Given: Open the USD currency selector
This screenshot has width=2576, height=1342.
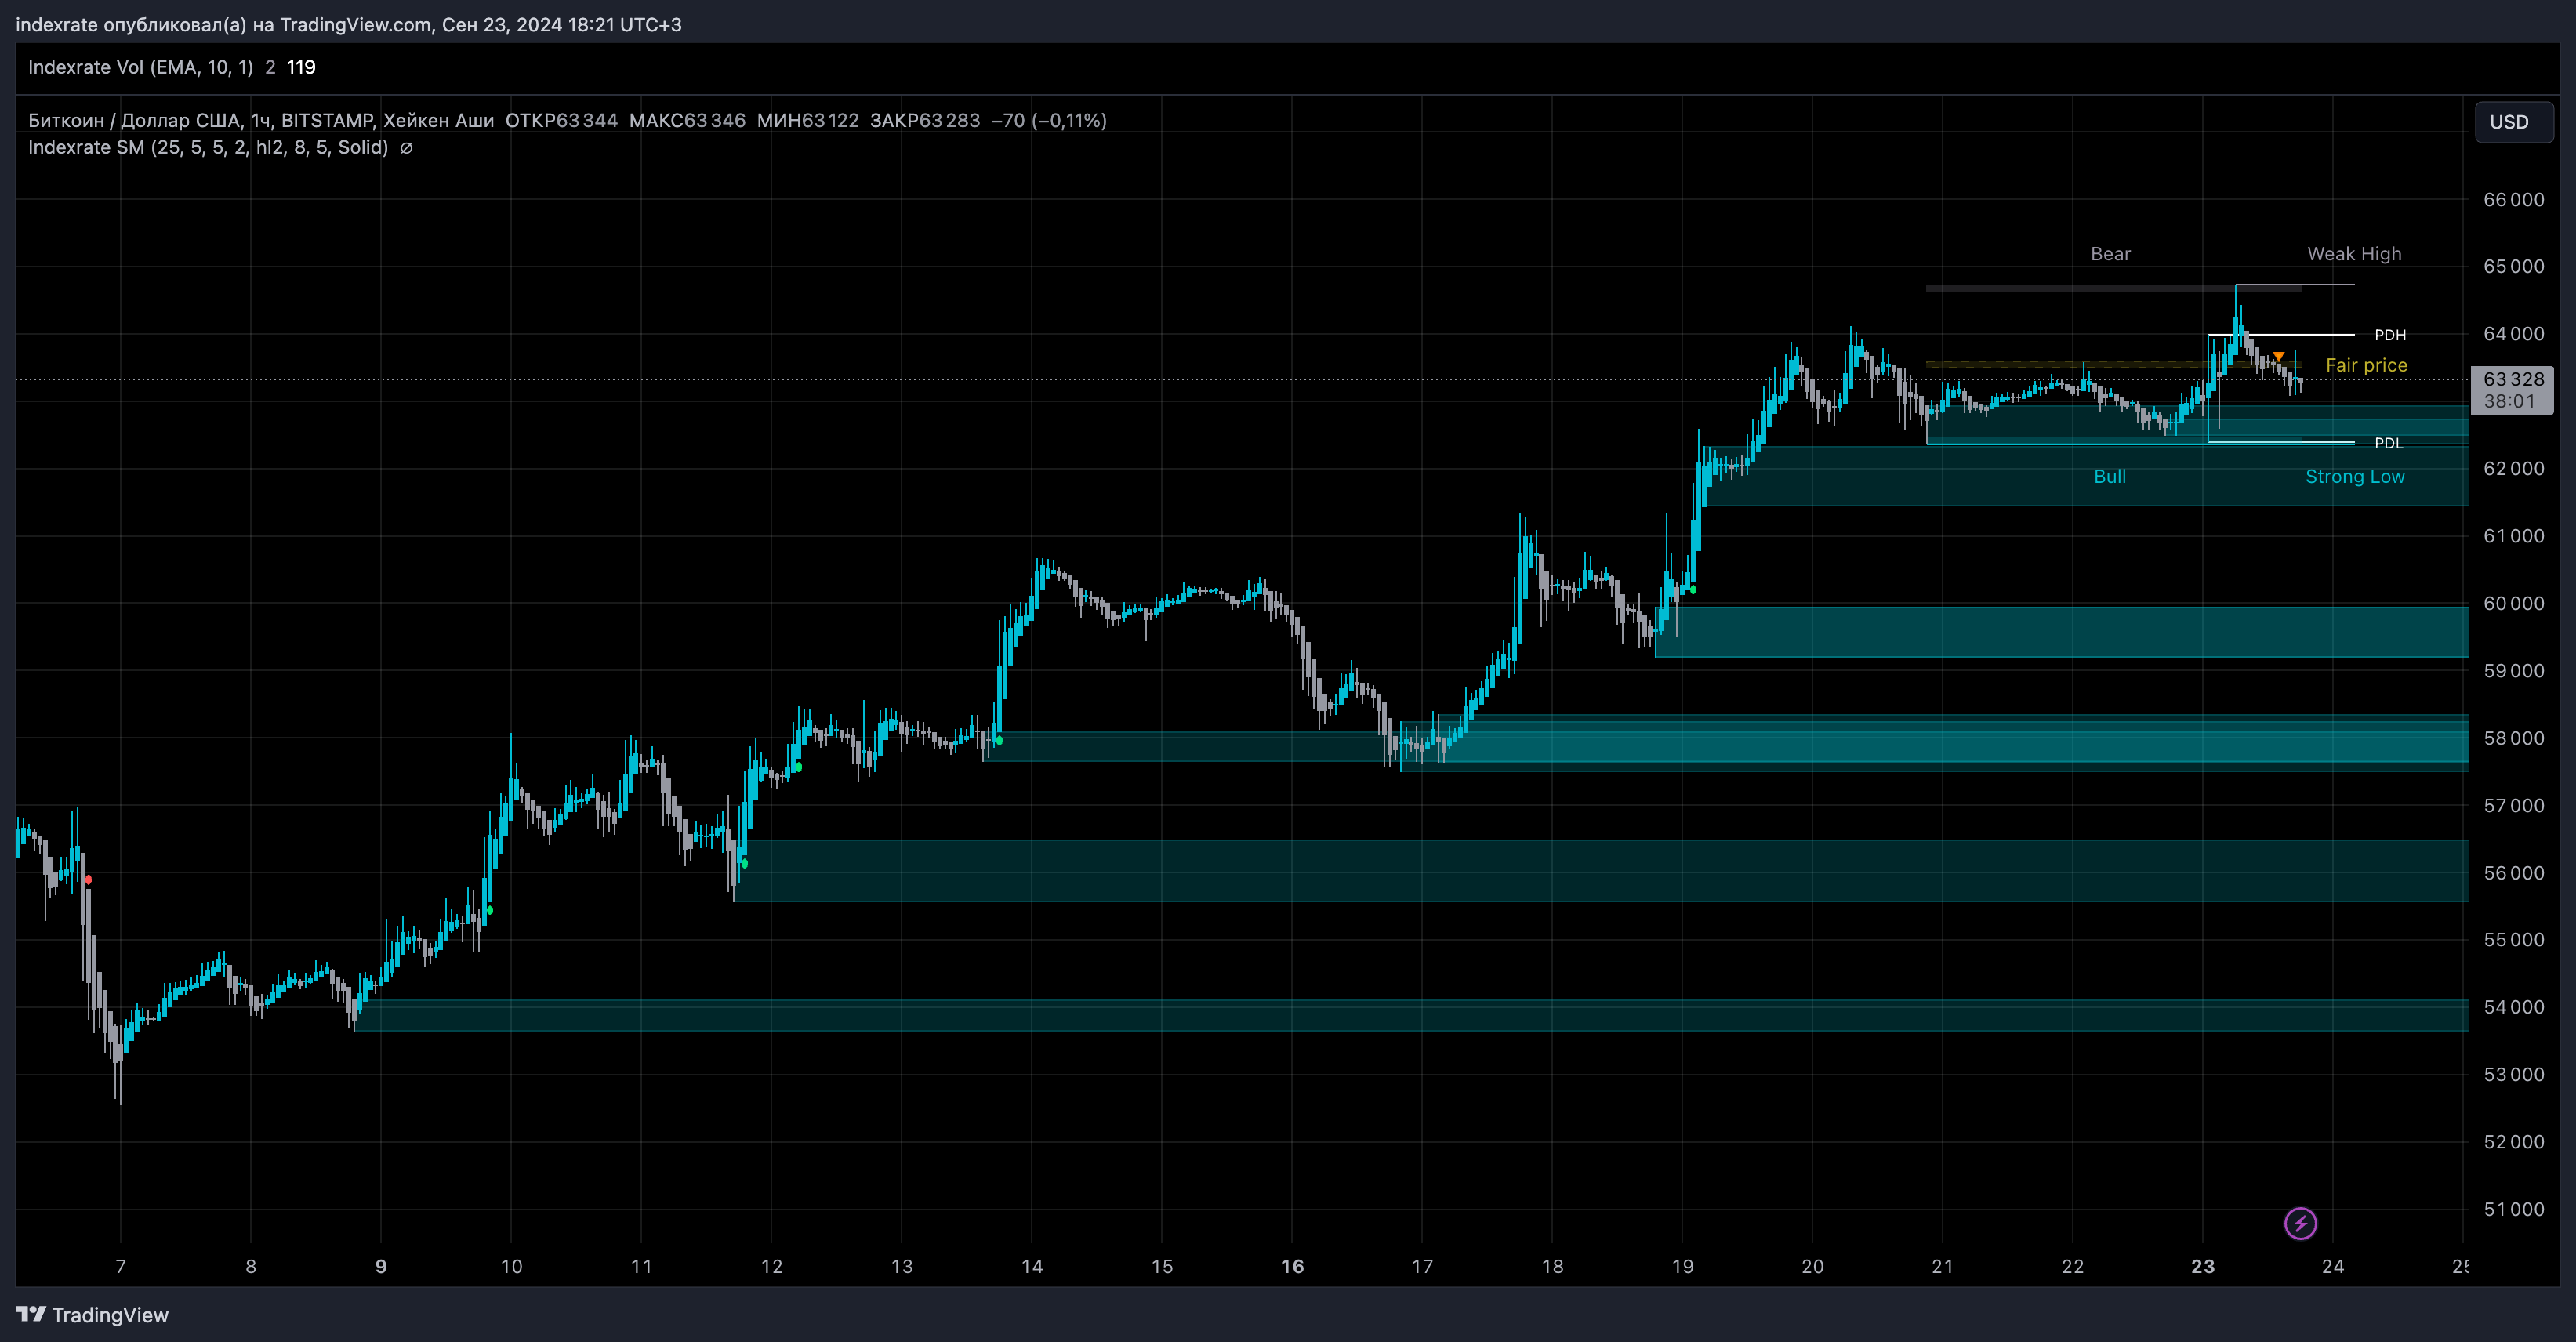Looking at the screenshot, I should [2513, 122].
